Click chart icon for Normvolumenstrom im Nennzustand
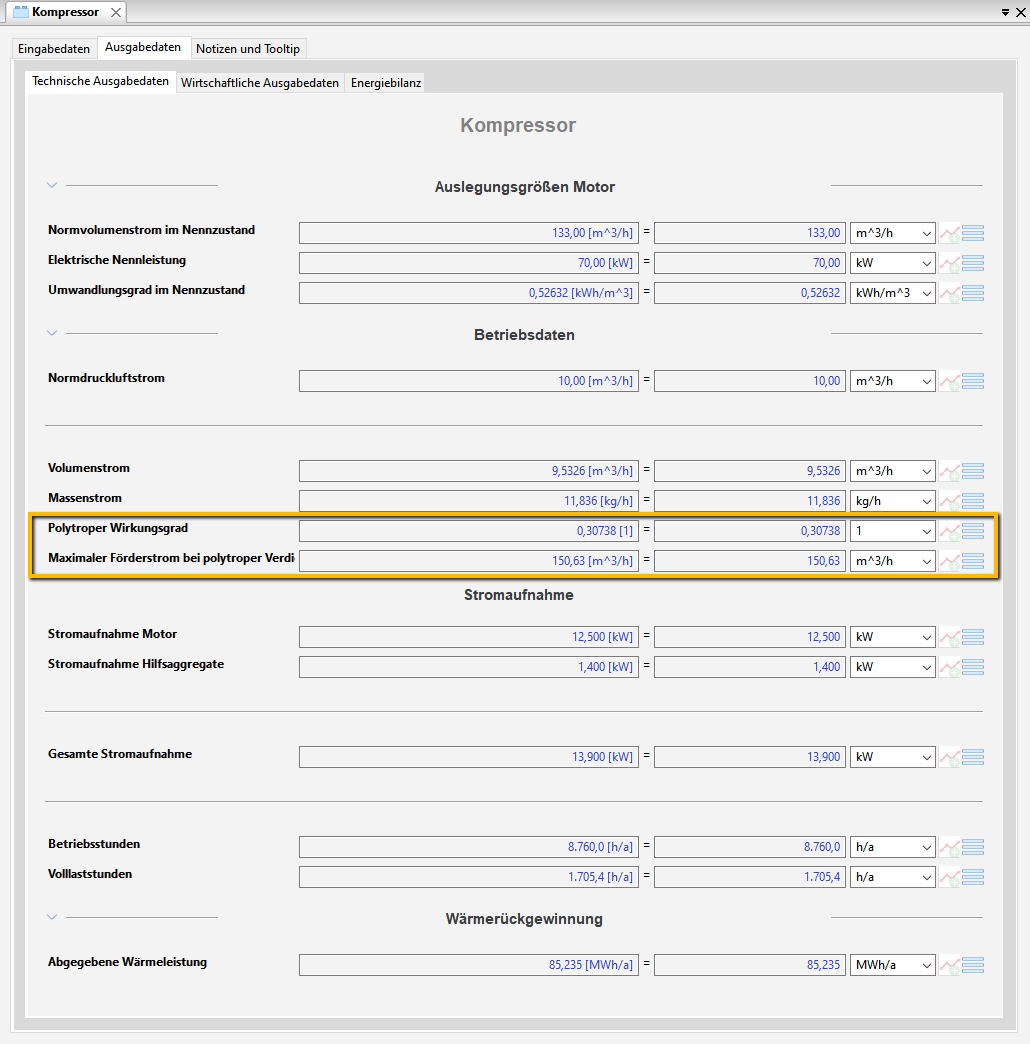This screenshot has height=1044, width=1030. click(949, 233)
